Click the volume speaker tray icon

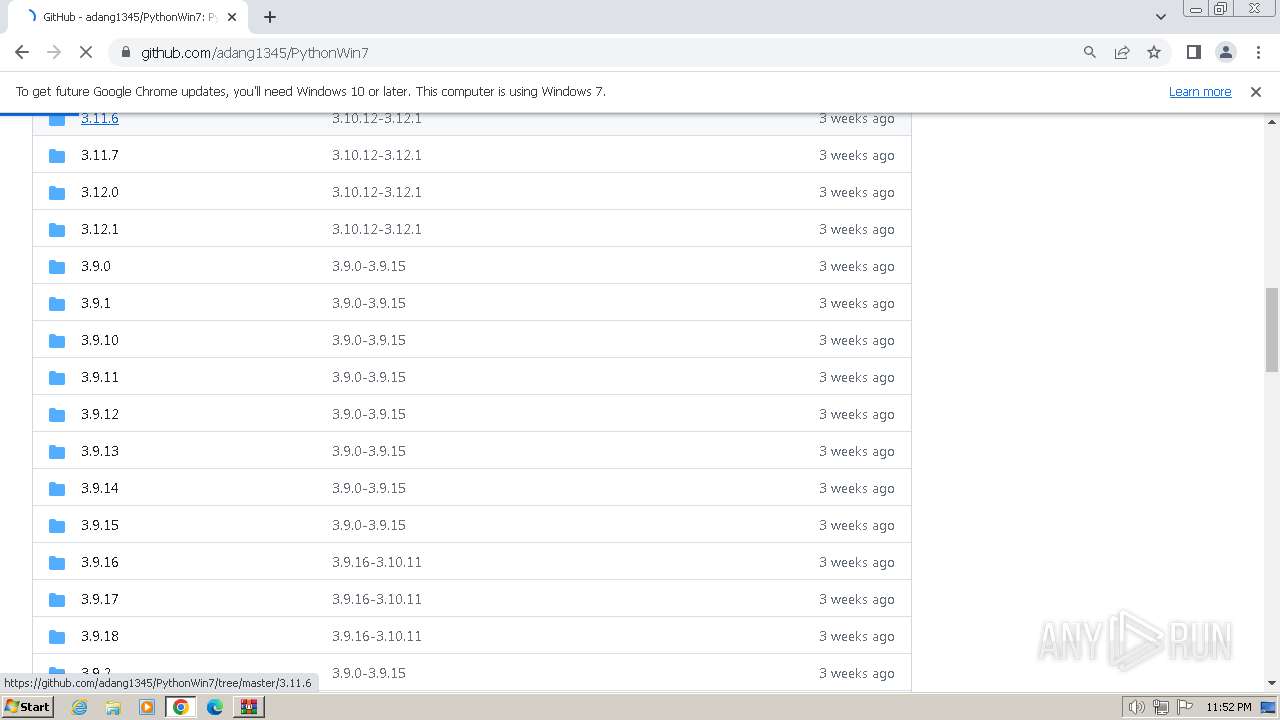(1137, 707)
